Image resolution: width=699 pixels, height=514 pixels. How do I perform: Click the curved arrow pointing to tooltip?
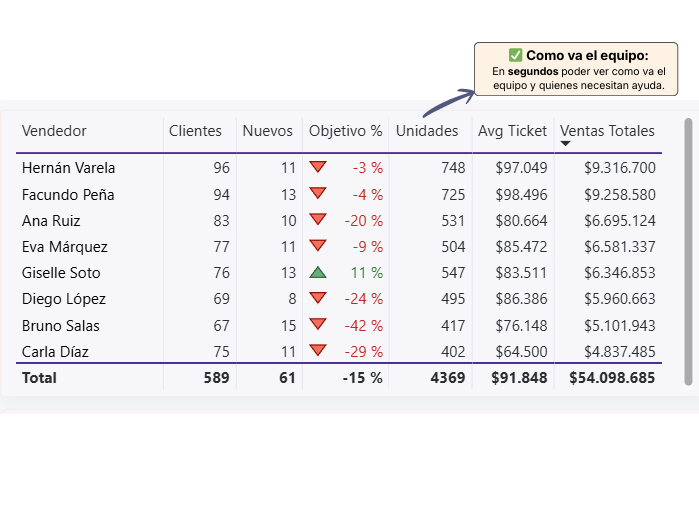pos(447,101)
